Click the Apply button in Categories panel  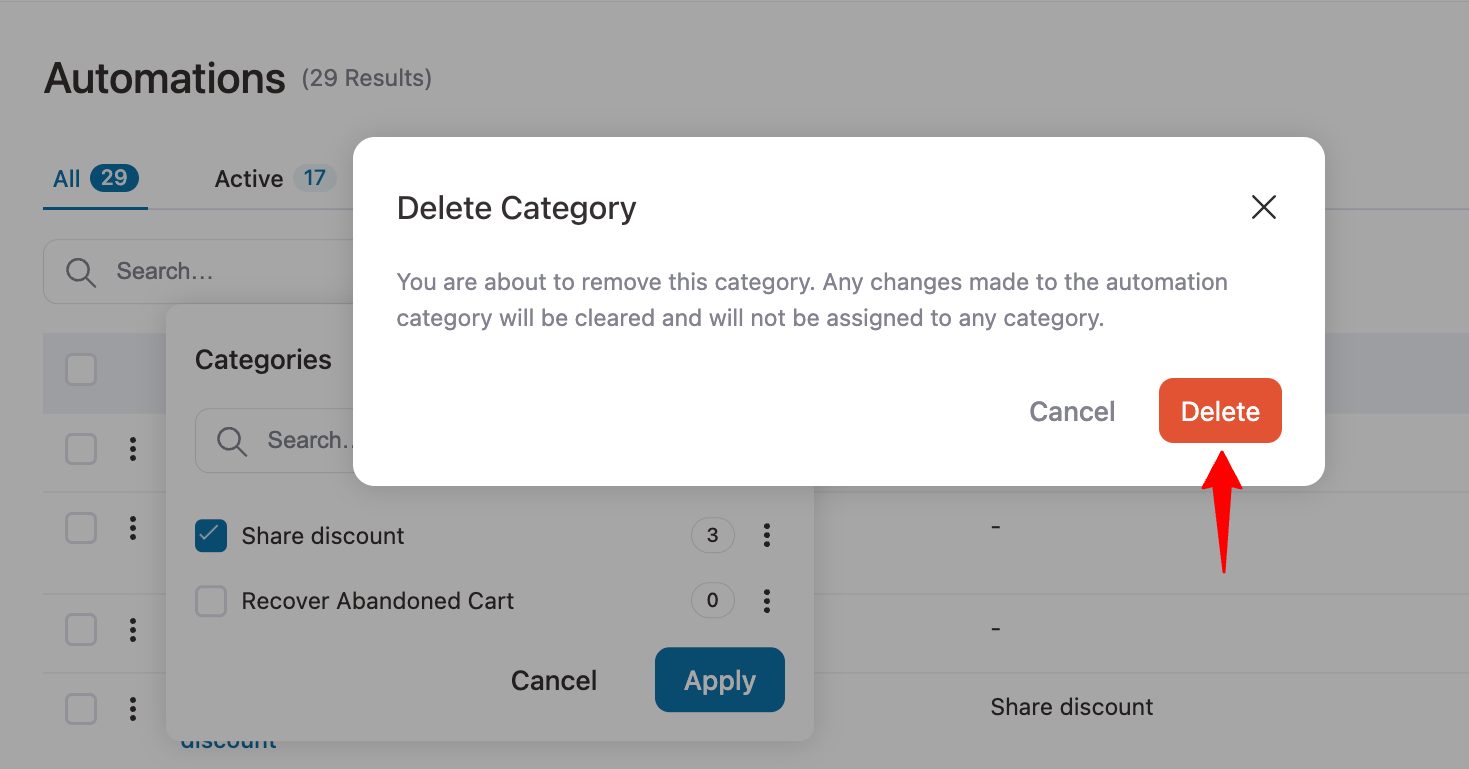coord(719,680)
